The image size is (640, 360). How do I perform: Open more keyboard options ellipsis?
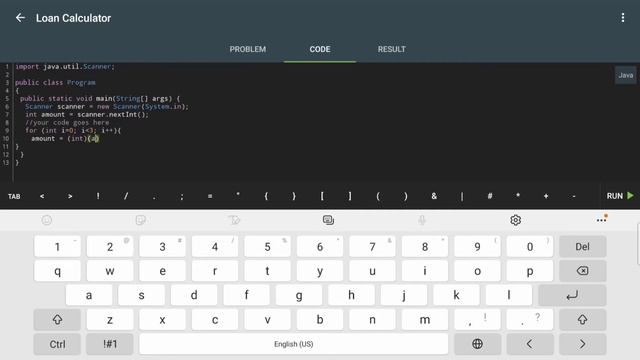(x=602, y=220)
